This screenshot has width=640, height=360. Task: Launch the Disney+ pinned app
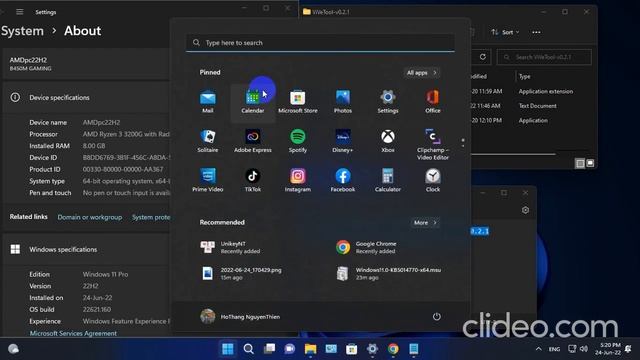coord(342,141)
